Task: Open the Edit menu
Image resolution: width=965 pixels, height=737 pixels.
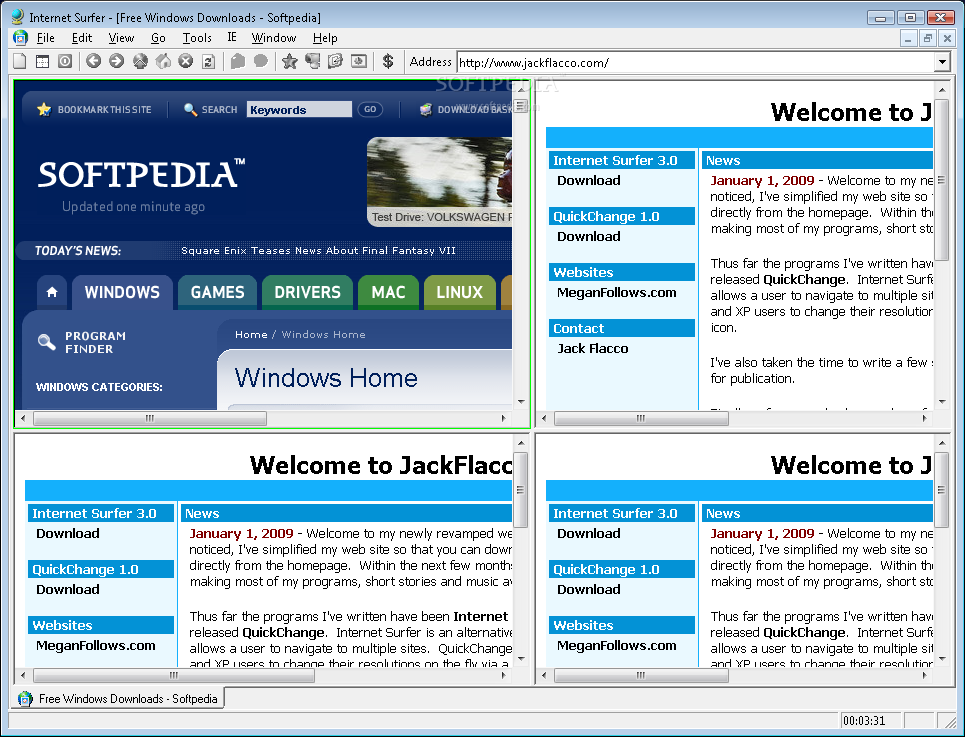Action: [82, 38]
